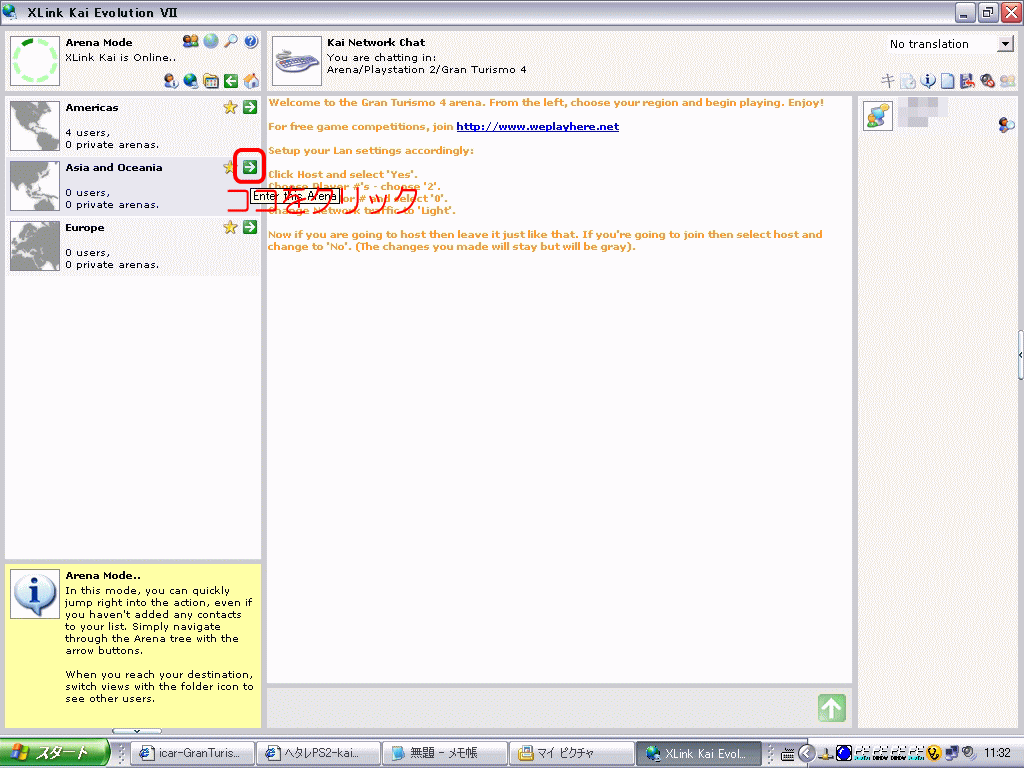The image size is (1024, 768).
Task: Open the volume speaker tray icon
Action: (968, 753)
